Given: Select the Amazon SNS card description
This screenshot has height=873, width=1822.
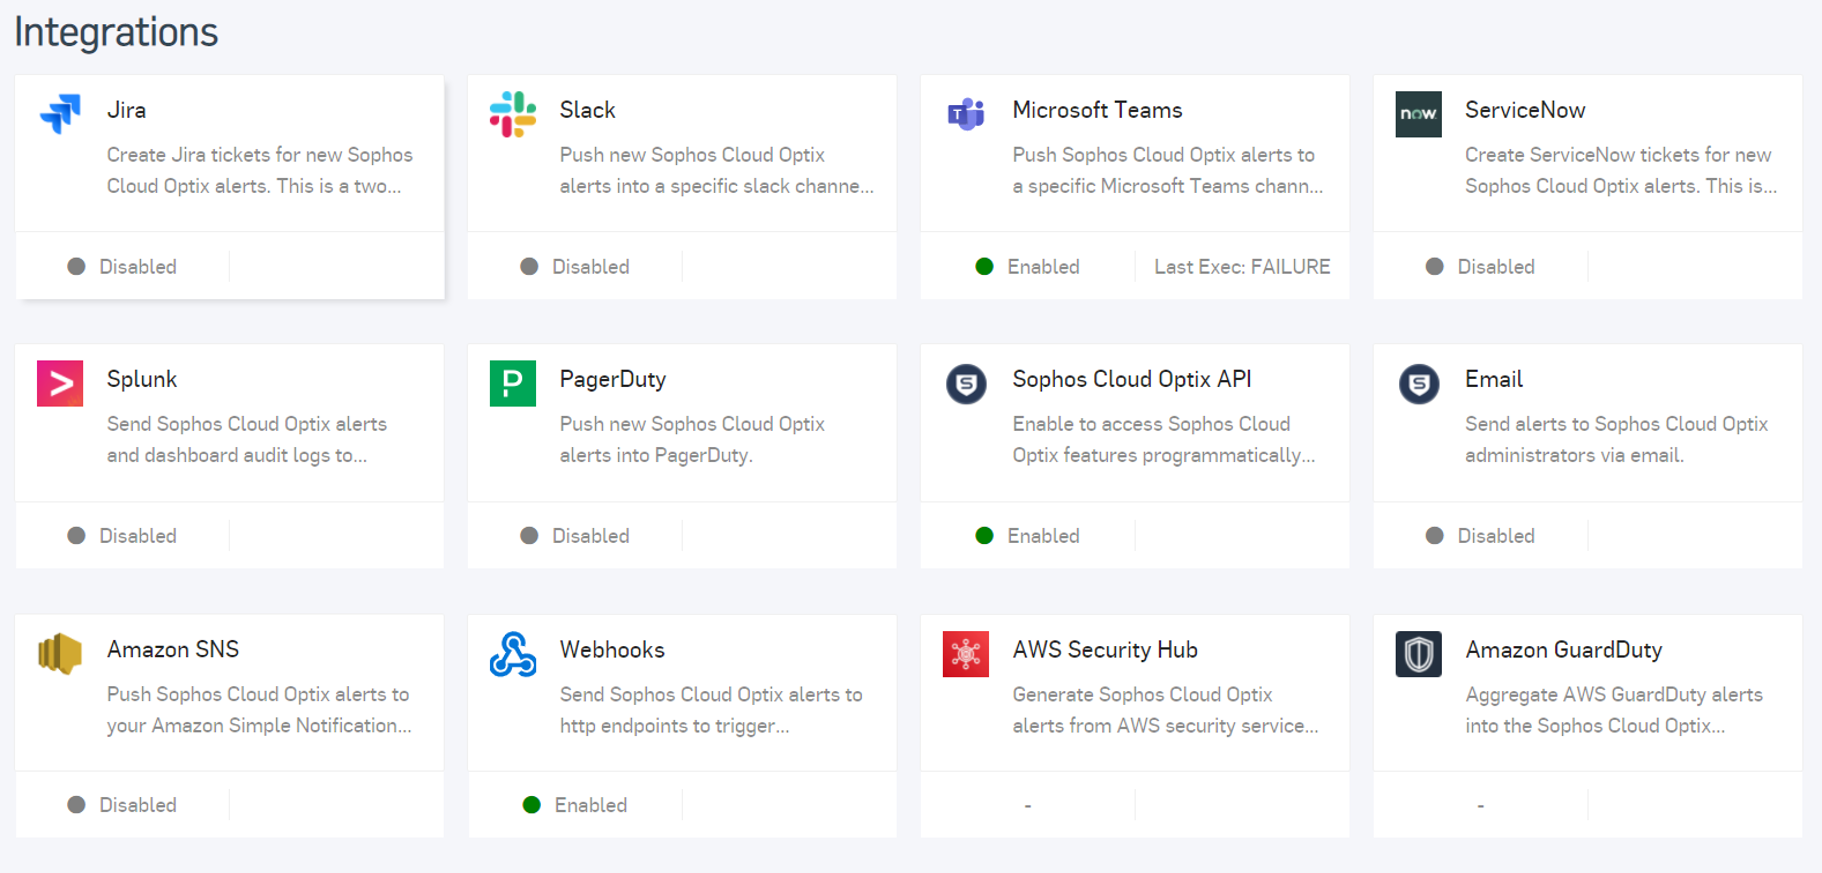Looking at the screenshot, I should [259, 710].
